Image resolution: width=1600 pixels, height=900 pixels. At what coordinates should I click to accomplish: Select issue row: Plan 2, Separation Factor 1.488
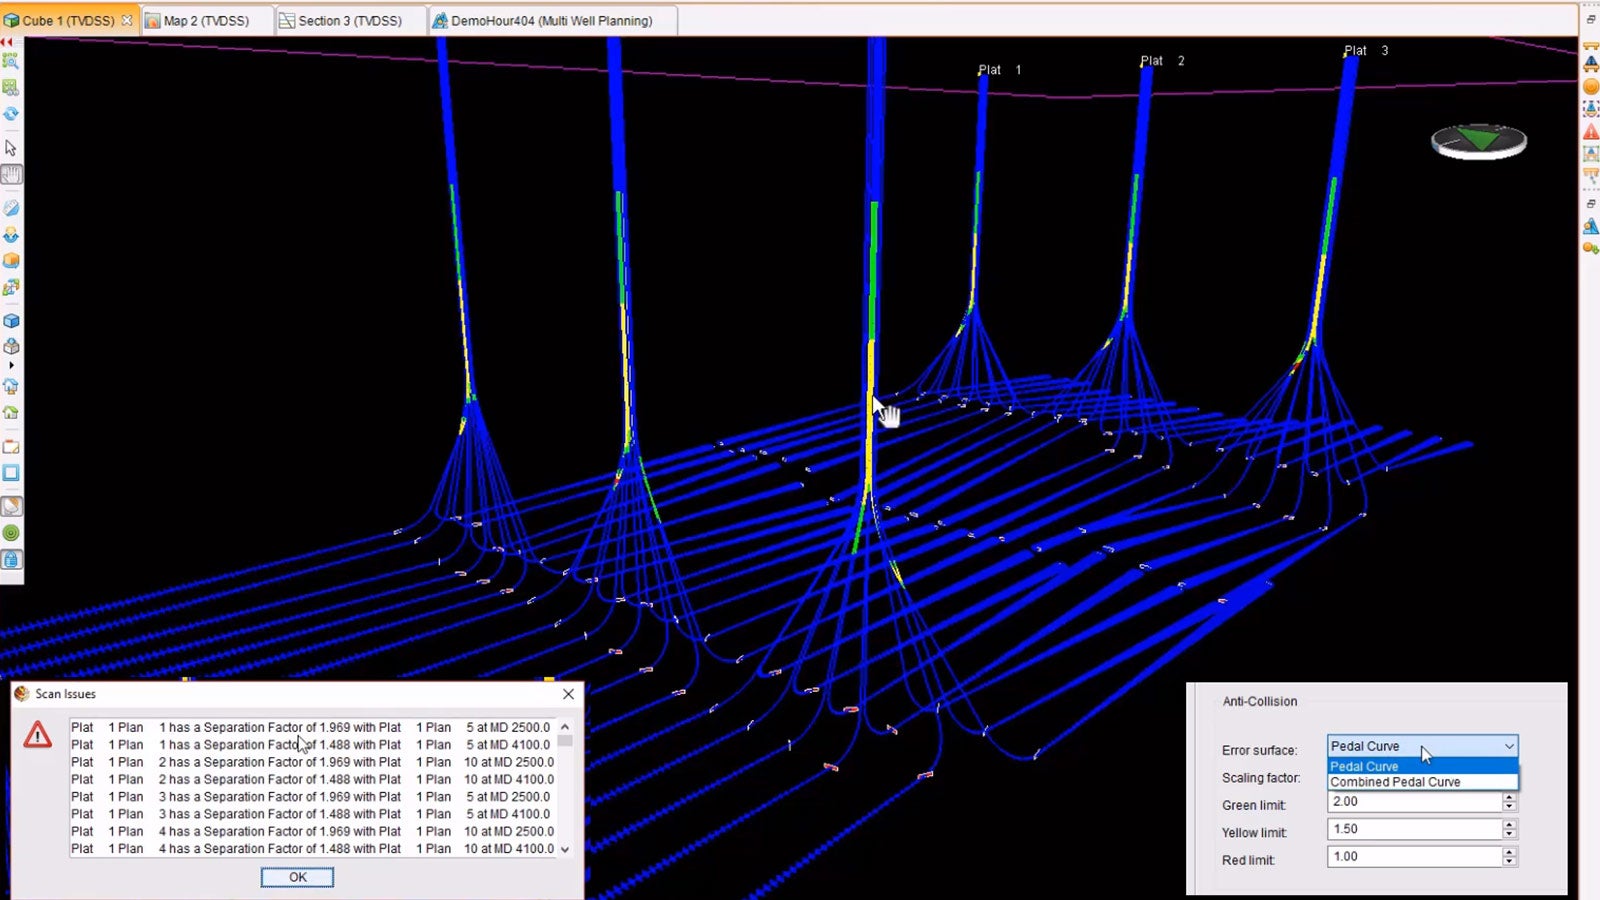pos(311,779)
